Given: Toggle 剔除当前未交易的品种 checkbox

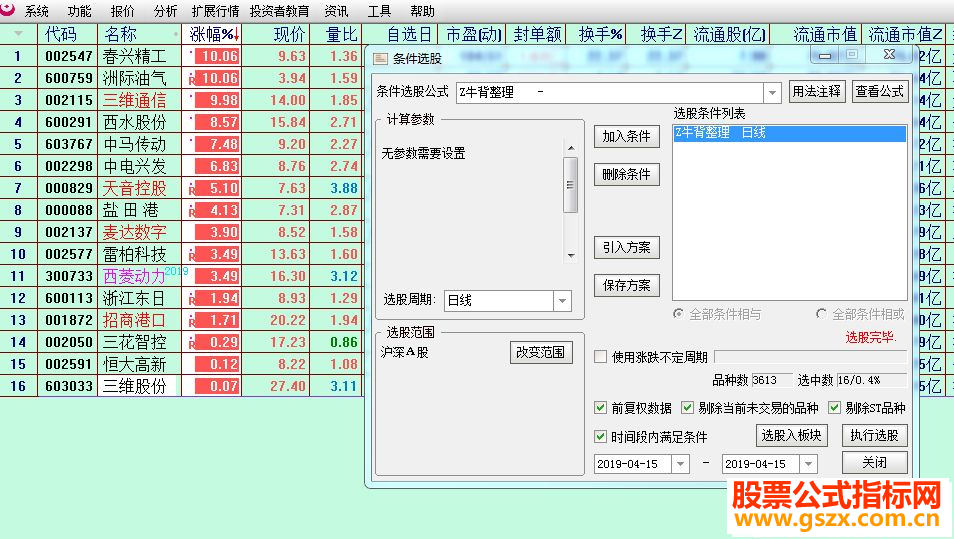Looking at the screenshot, I should (688, 408).
